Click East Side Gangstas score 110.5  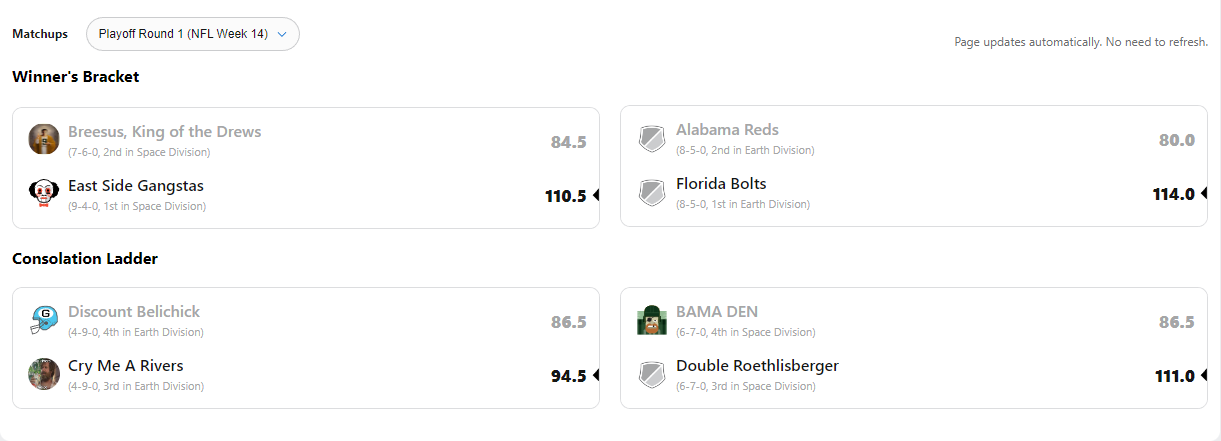565,196
